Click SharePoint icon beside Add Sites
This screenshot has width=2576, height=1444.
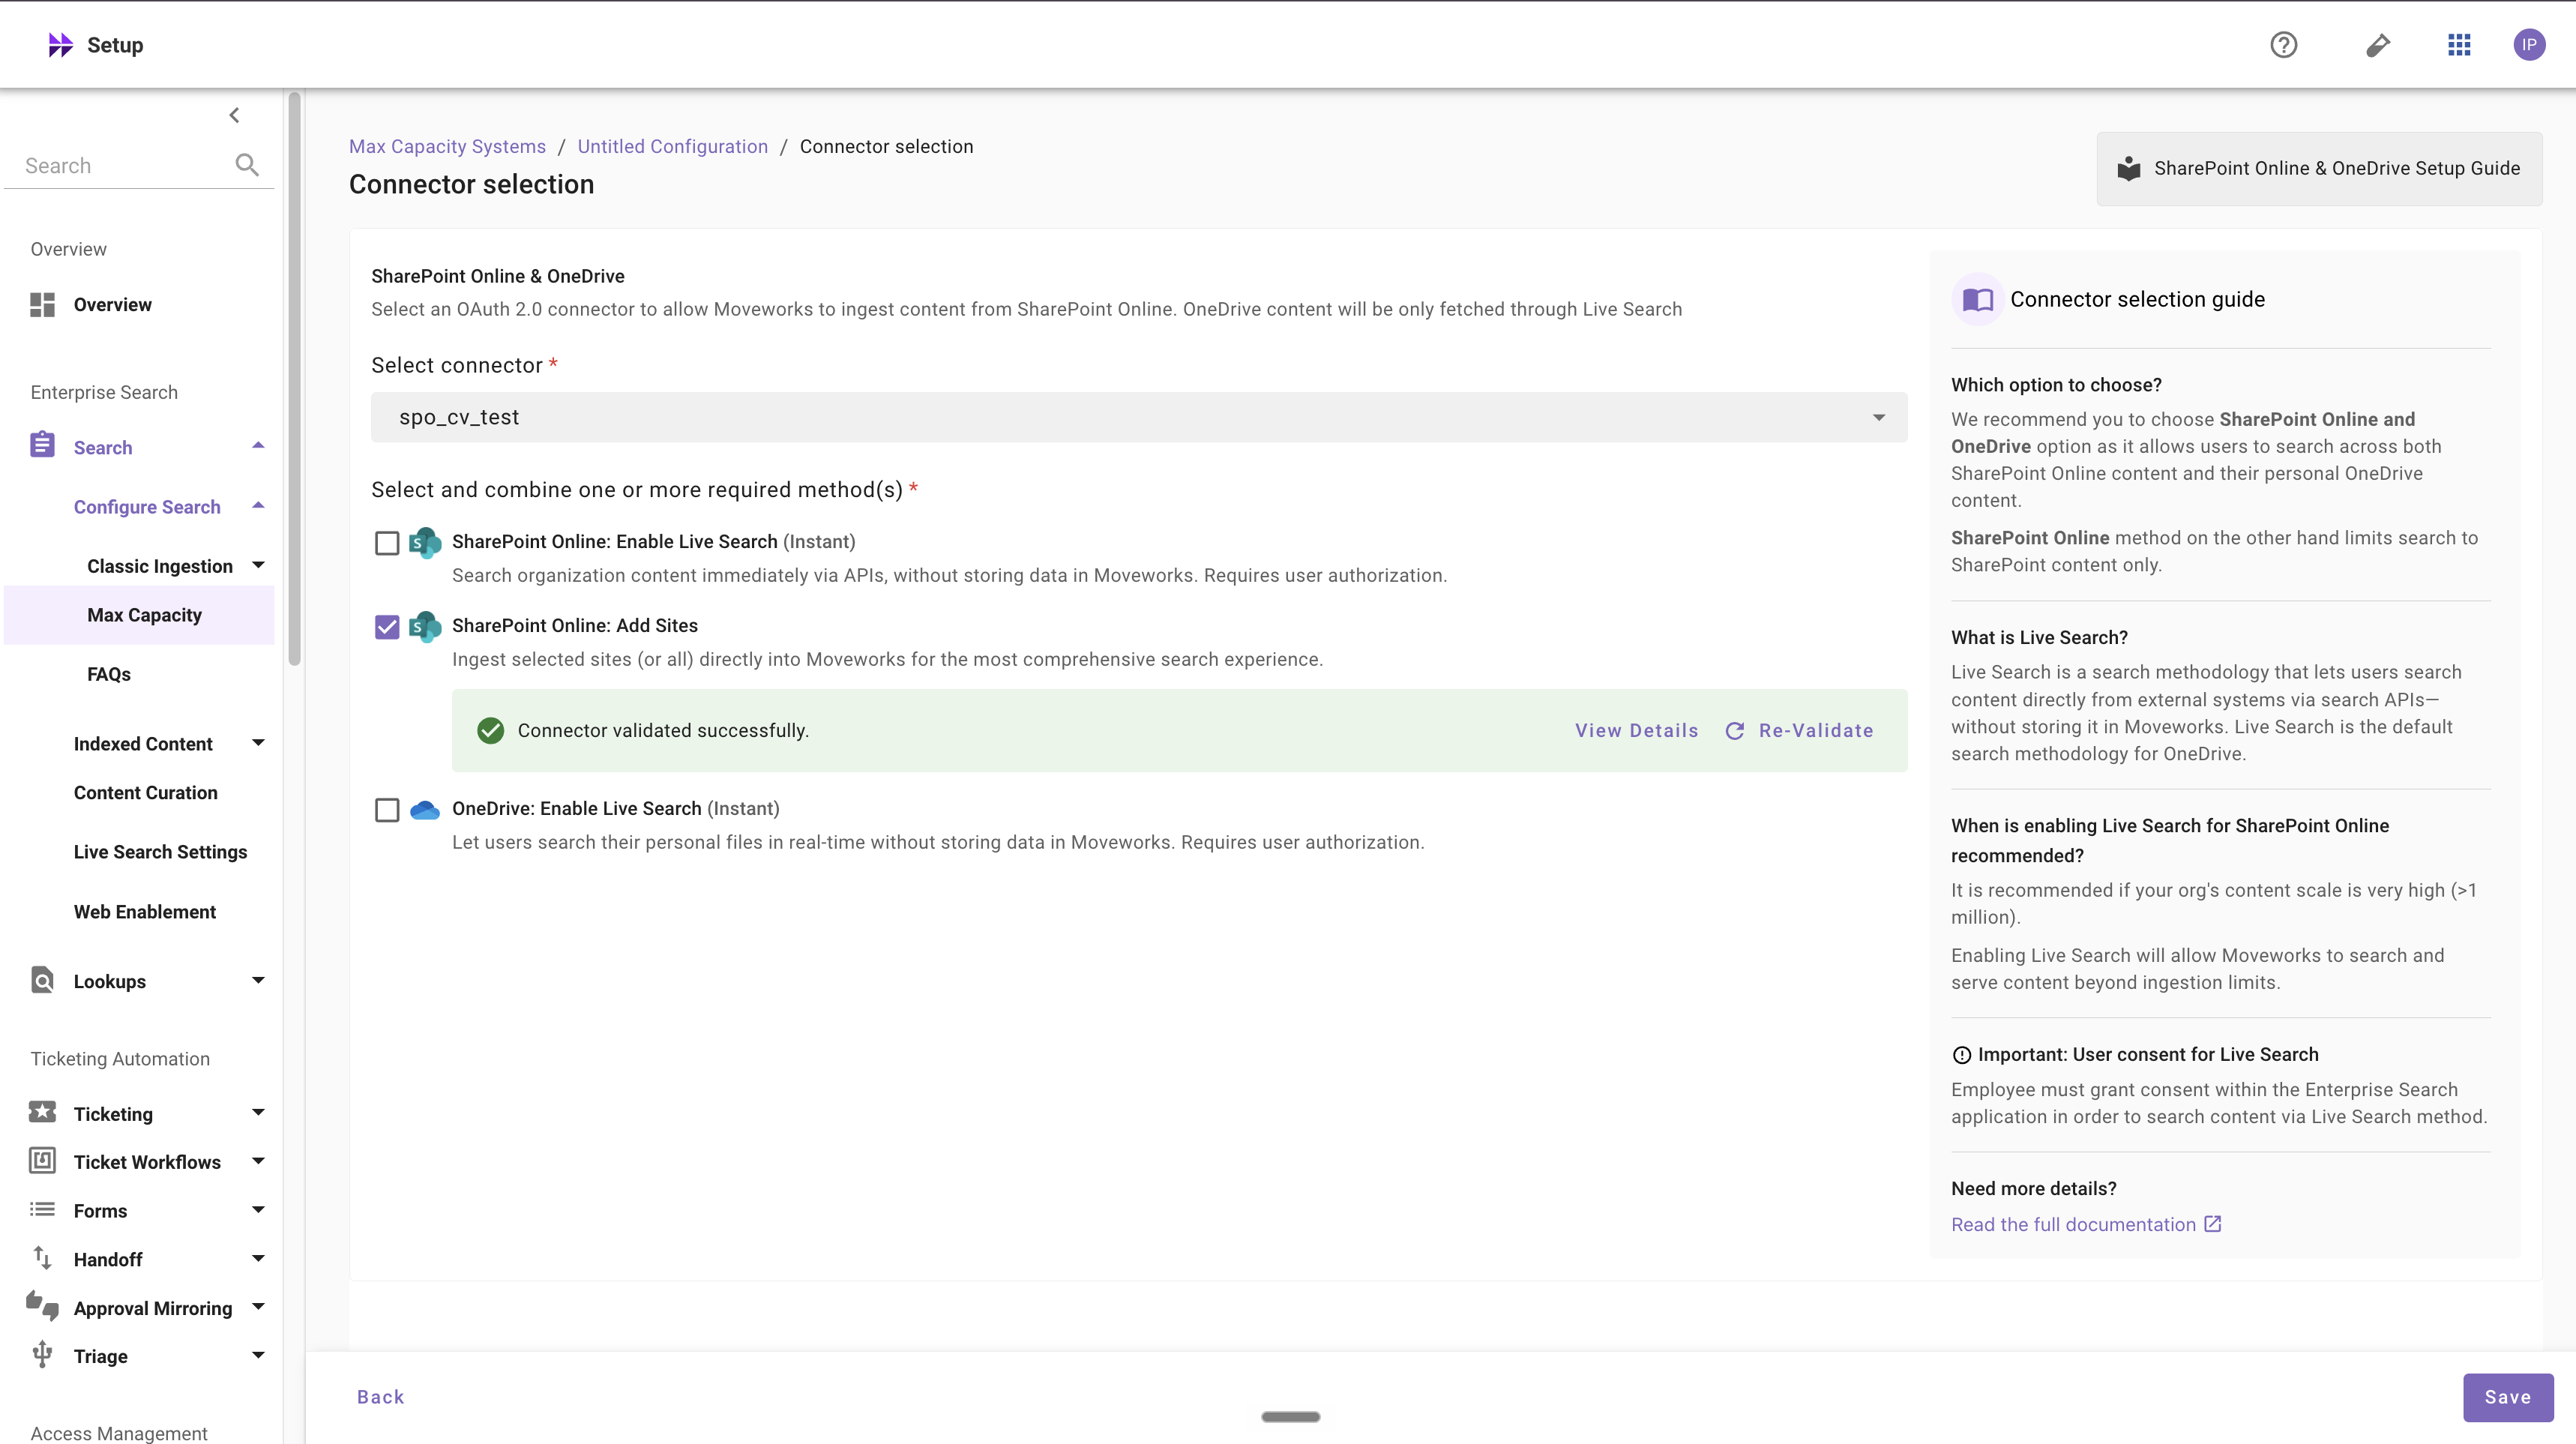click(x=425, y=626)
